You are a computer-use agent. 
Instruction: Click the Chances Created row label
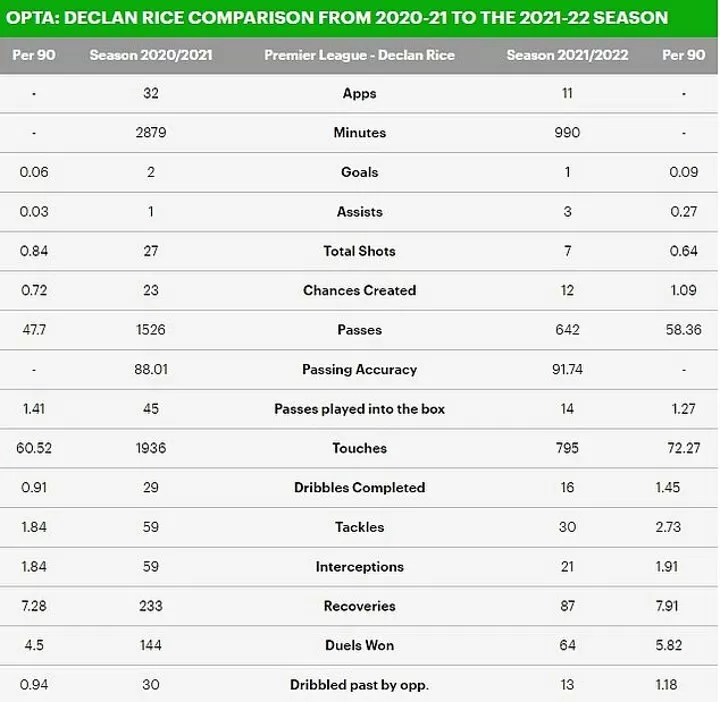(360, 291)
